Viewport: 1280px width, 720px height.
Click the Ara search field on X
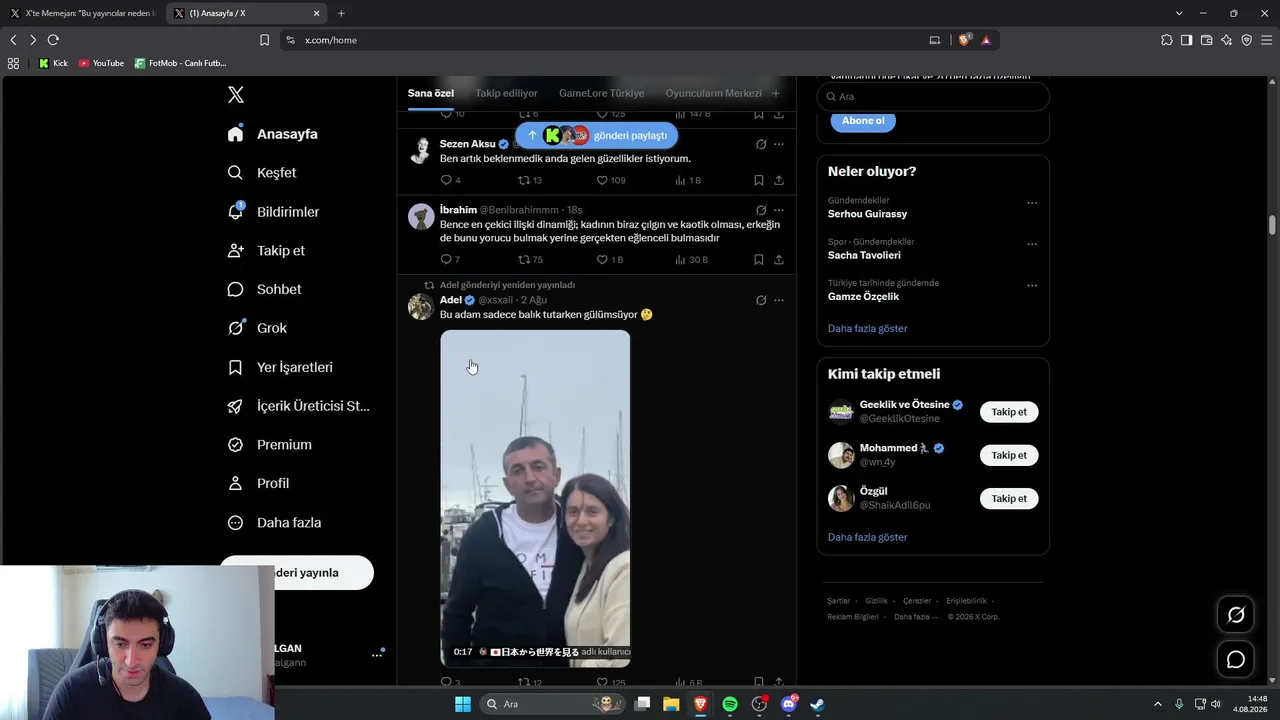(933, 96)
